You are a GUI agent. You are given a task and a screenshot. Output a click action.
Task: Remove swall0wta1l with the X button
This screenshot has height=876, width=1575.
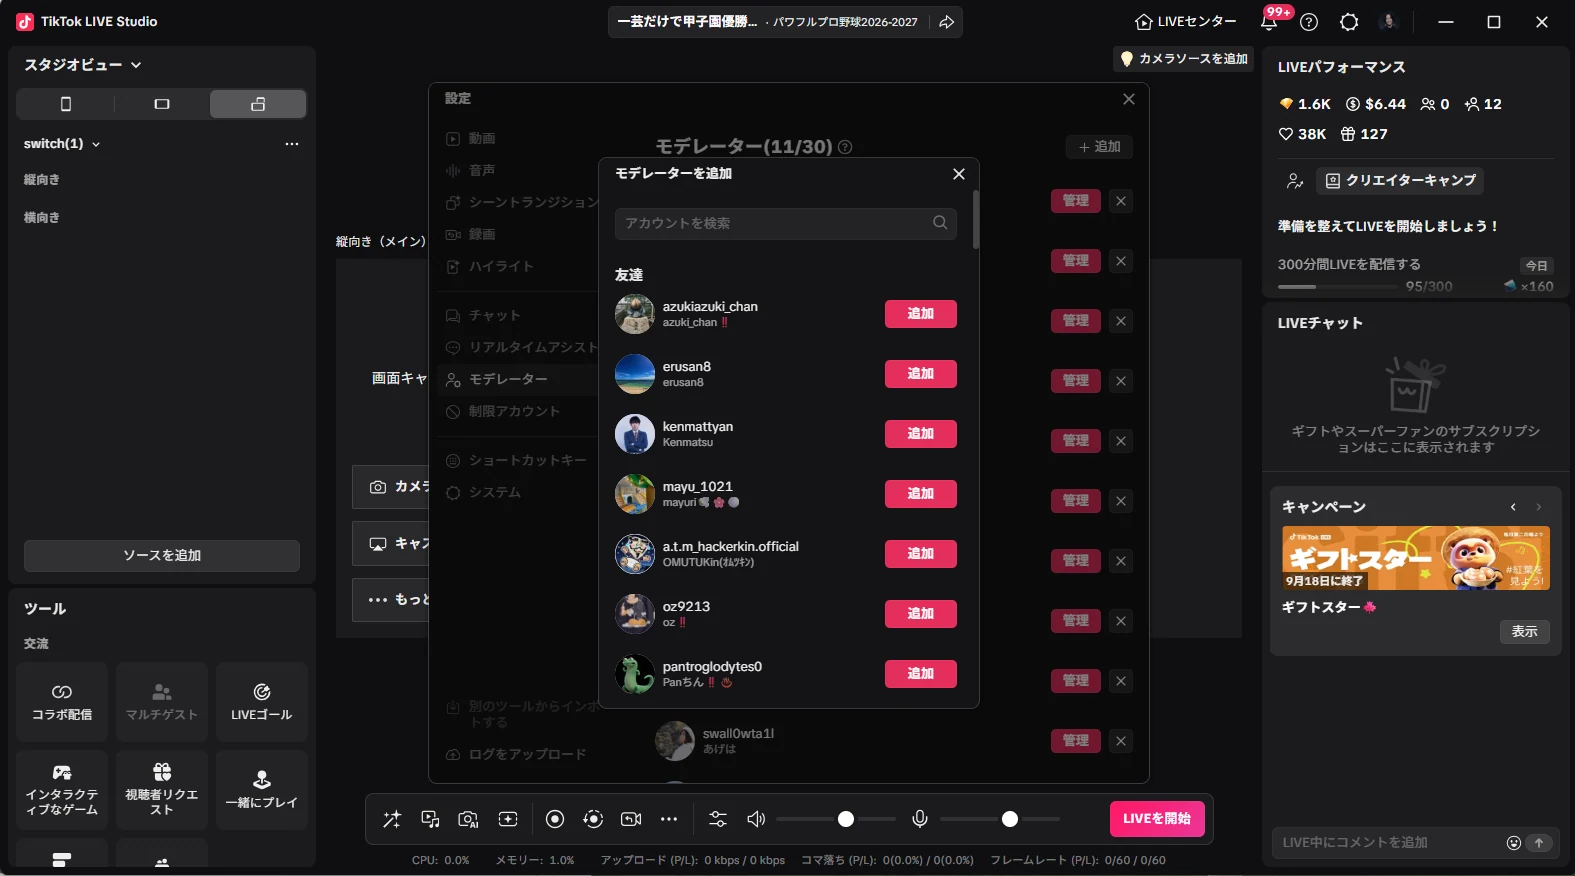(1121, 741)
